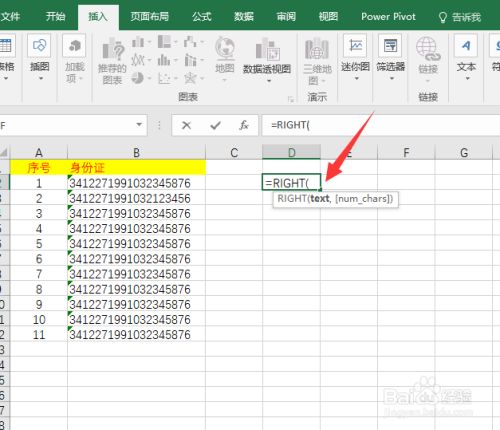Open the 图表 group dialog launcher

click(x=291, y=99)
